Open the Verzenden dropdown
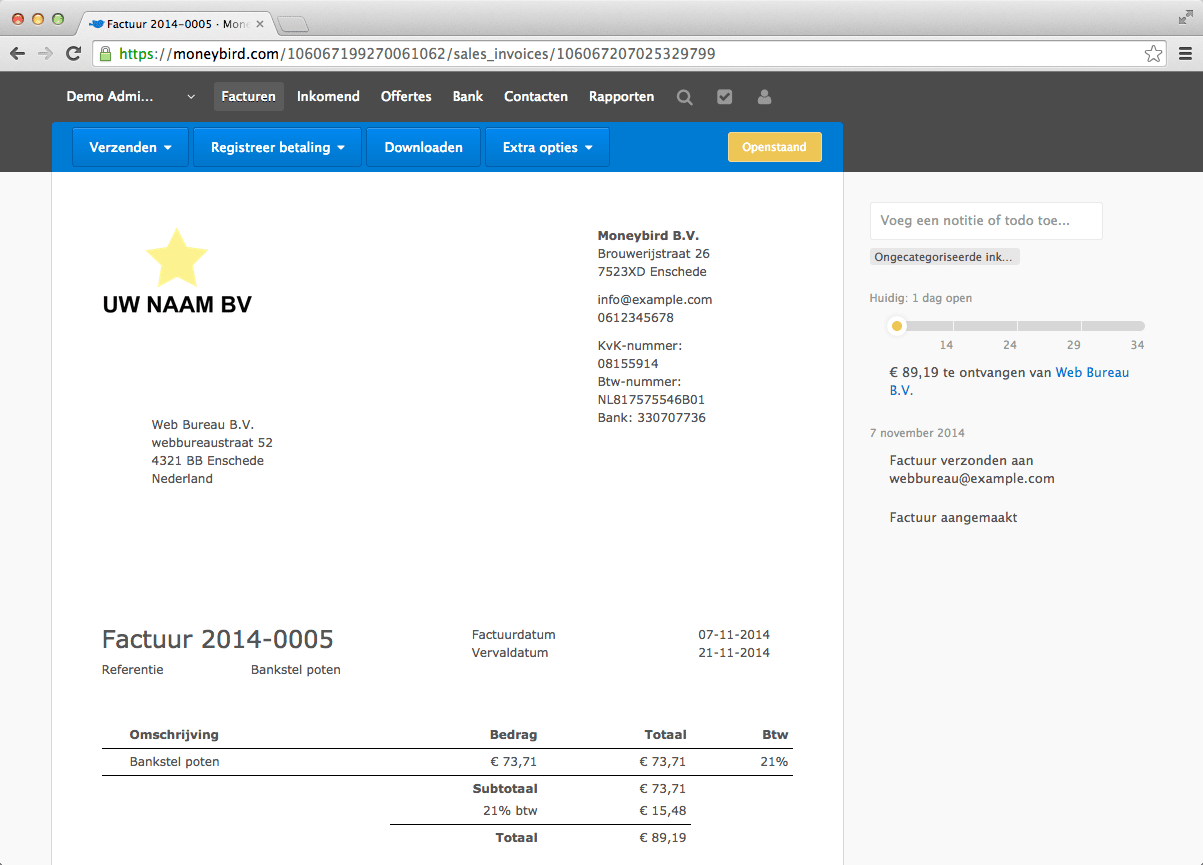This screenshot has height=865, width=1203. 130,146
